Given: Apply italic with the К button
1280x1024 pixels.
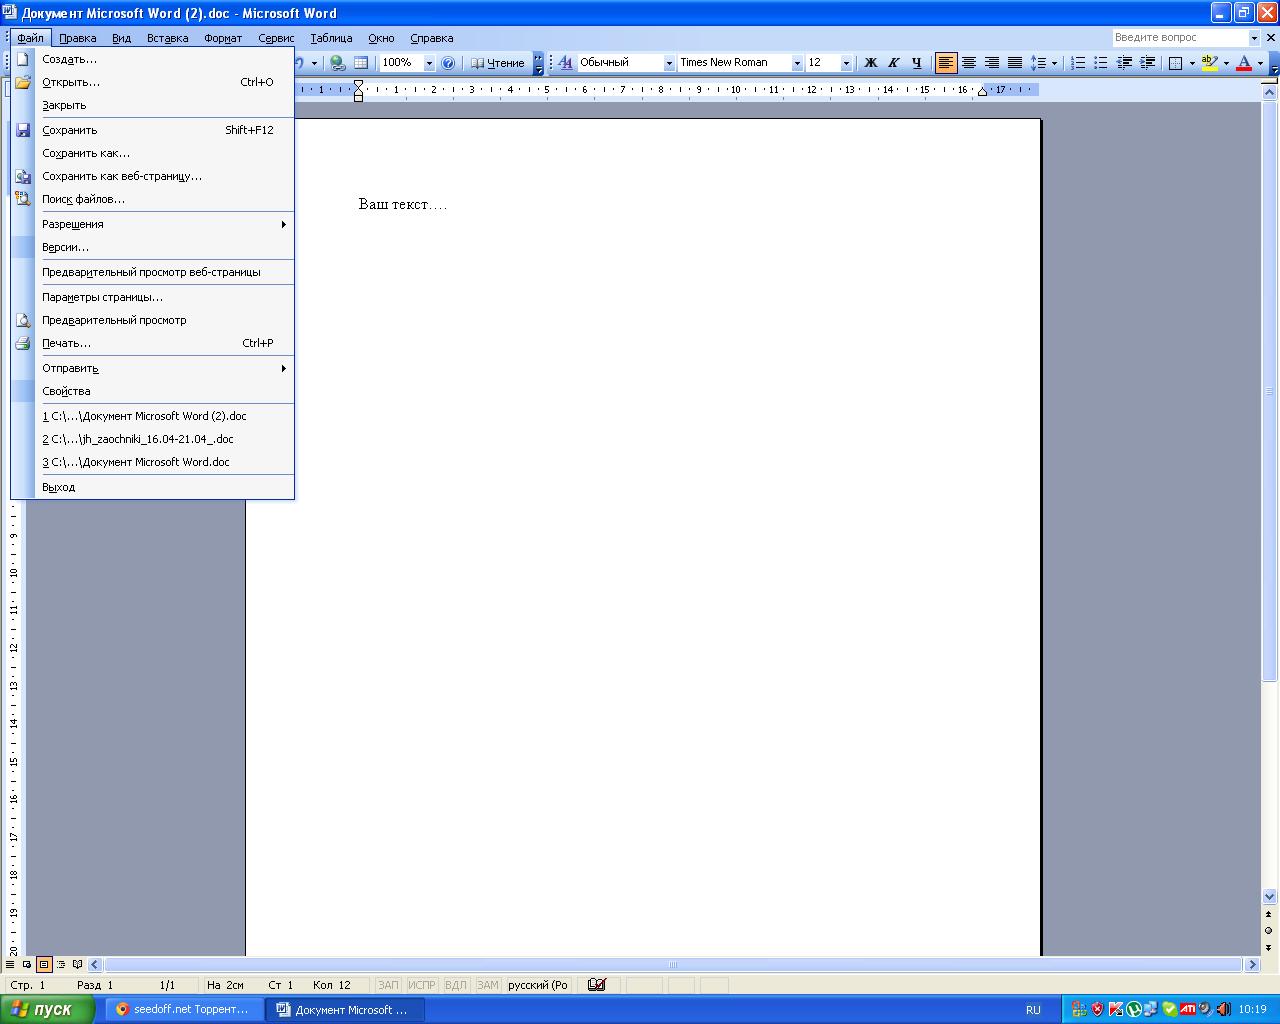Looking at the screenshot, I should [x=893, y=63].
